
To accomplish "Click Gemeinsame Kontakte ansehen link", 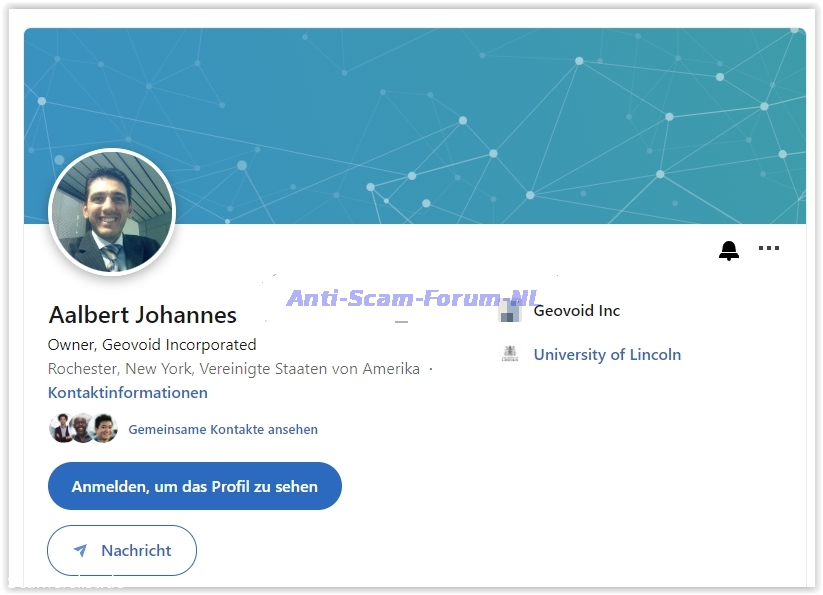I will [223, 430].
